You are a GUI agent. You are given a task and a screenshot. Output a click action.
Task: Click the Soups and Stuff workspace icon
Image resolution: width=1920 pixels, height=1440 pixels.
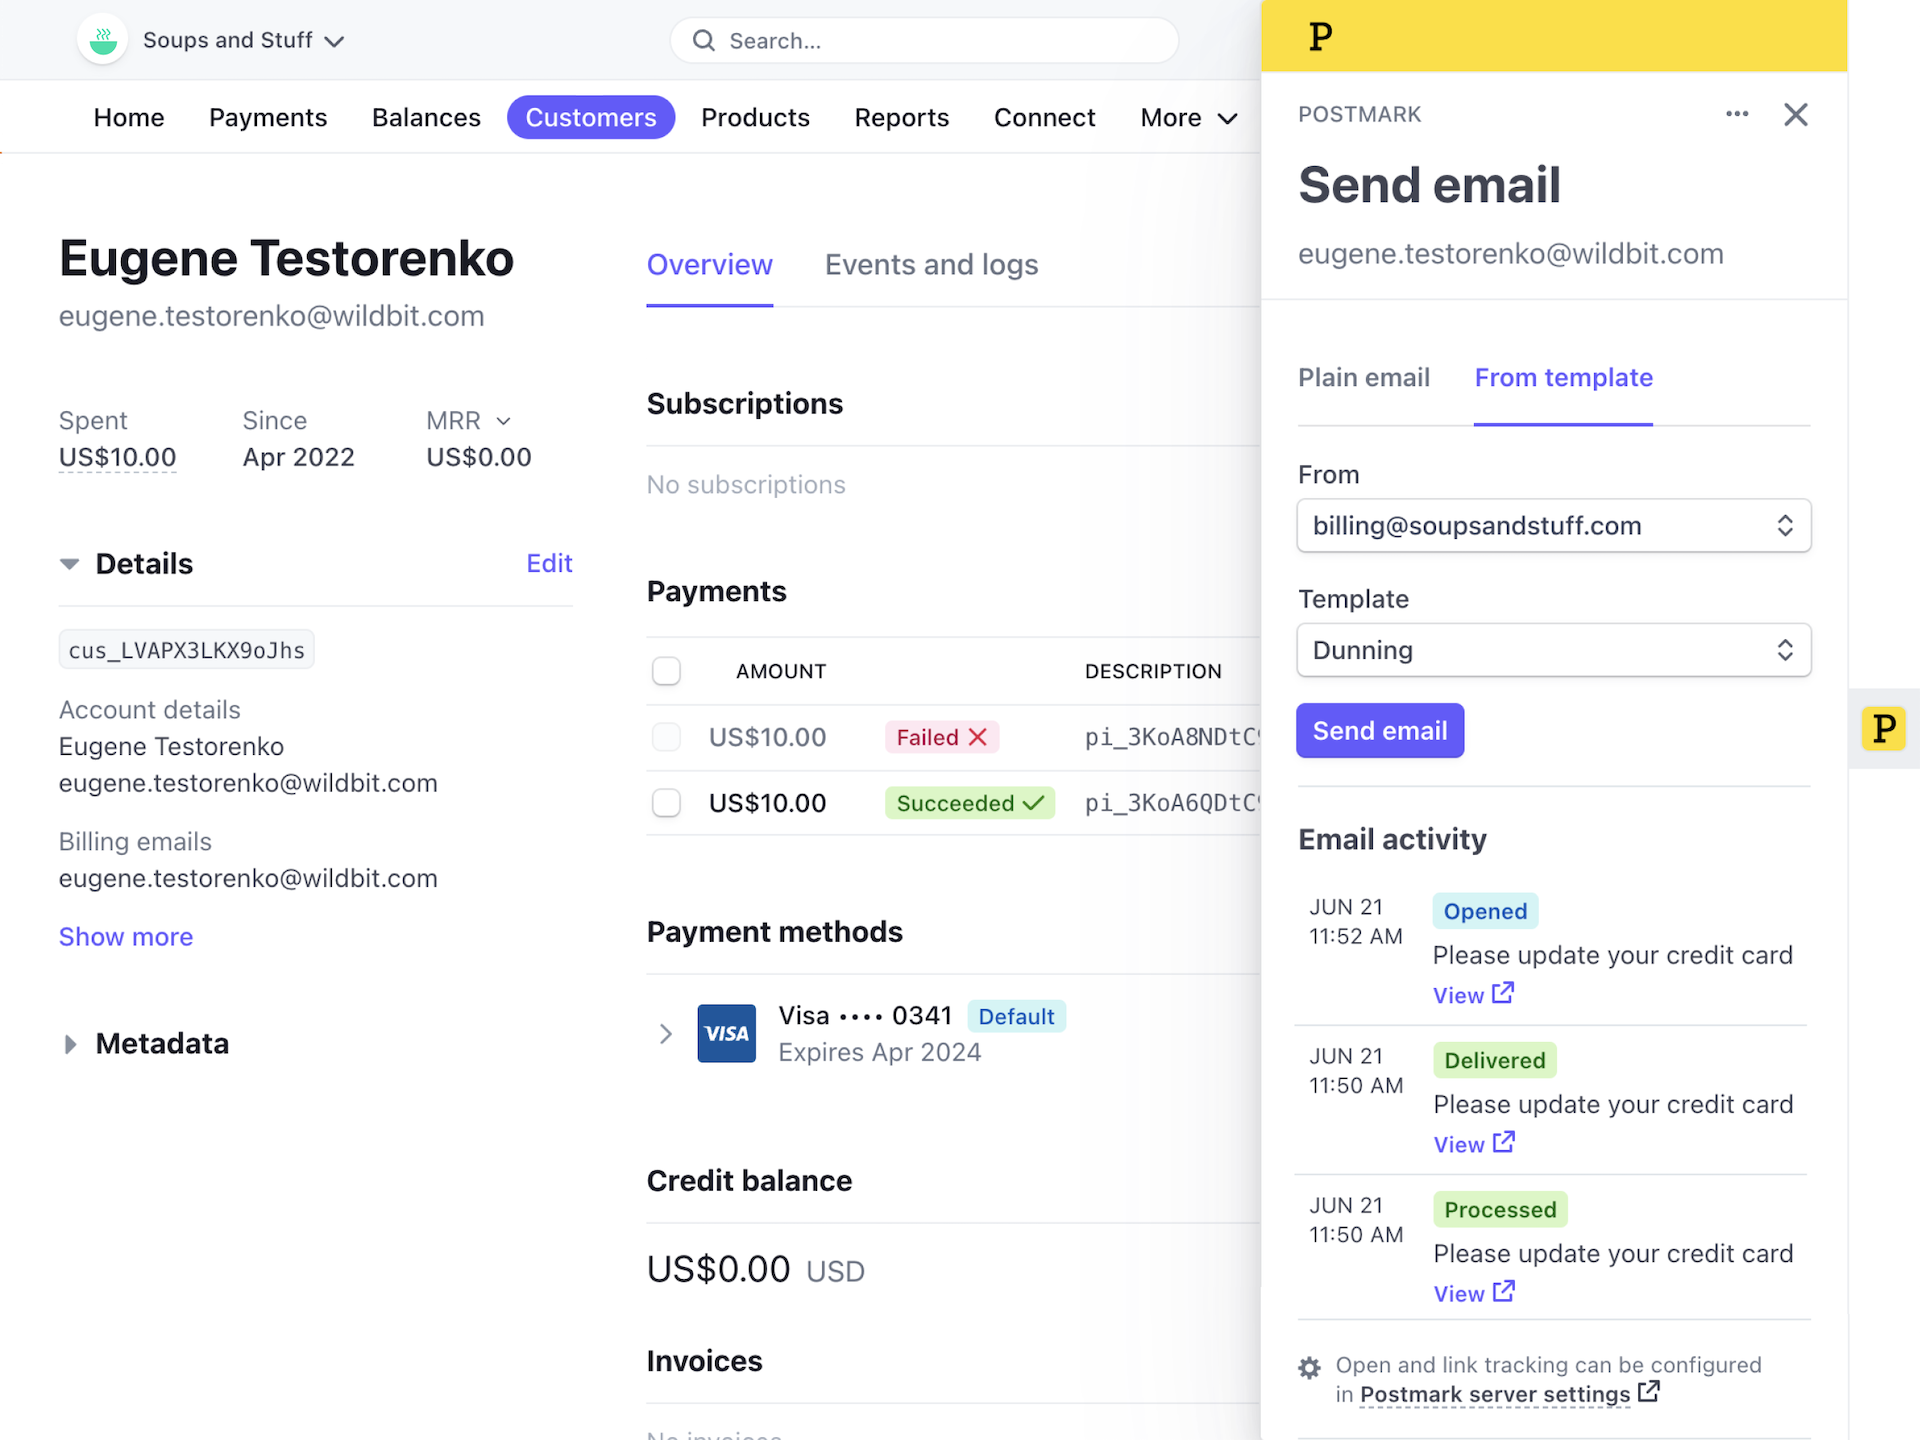point(102,39)
